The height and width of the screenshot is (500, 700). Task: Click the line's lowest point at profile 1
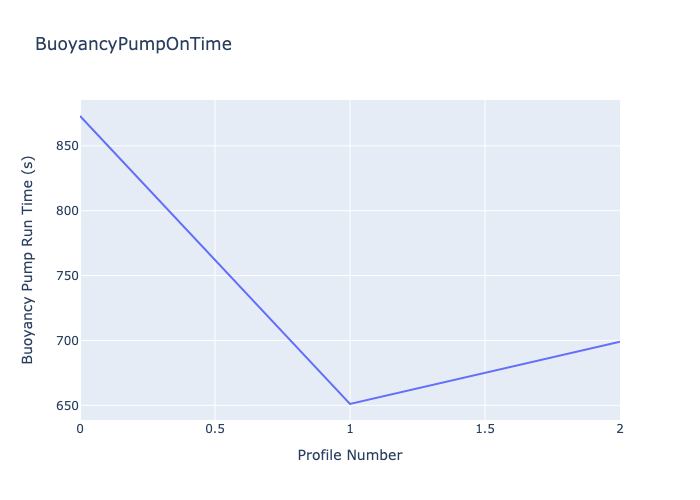pyautogui.click(x=350, y=404)
